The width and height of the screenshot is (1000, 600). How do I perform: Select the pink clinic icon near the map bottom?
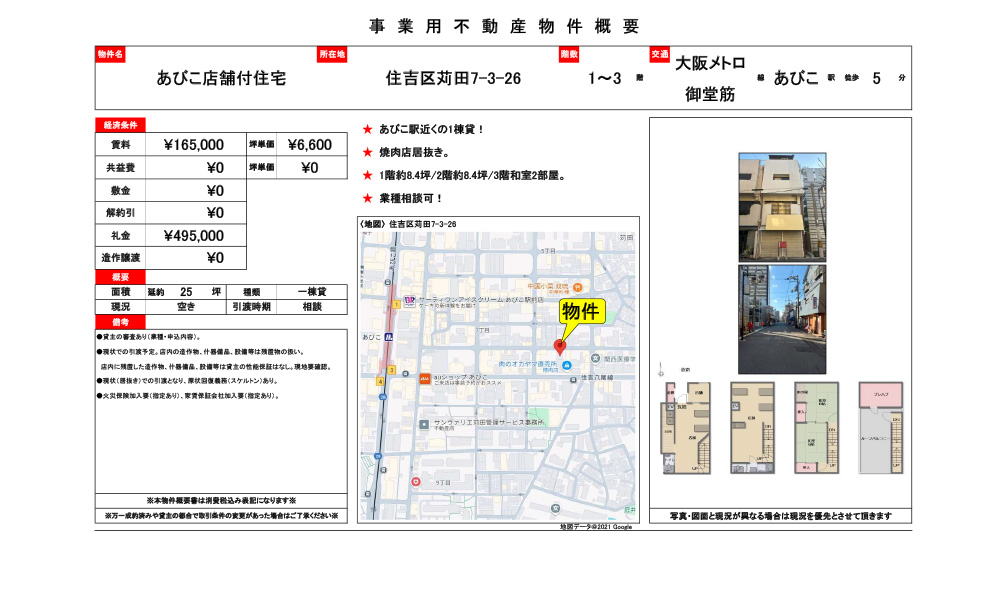(417, 483)
